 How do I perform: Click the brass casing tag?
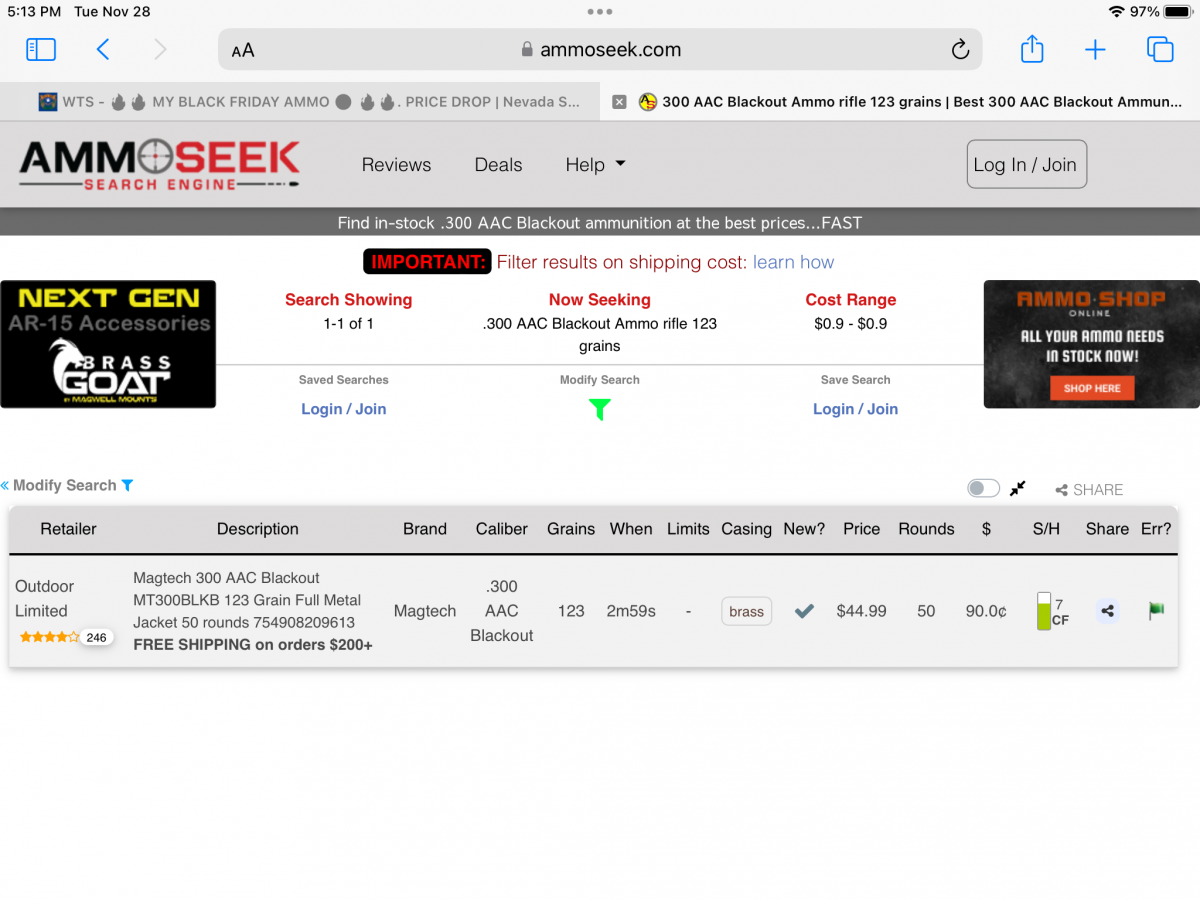point(746,611)
